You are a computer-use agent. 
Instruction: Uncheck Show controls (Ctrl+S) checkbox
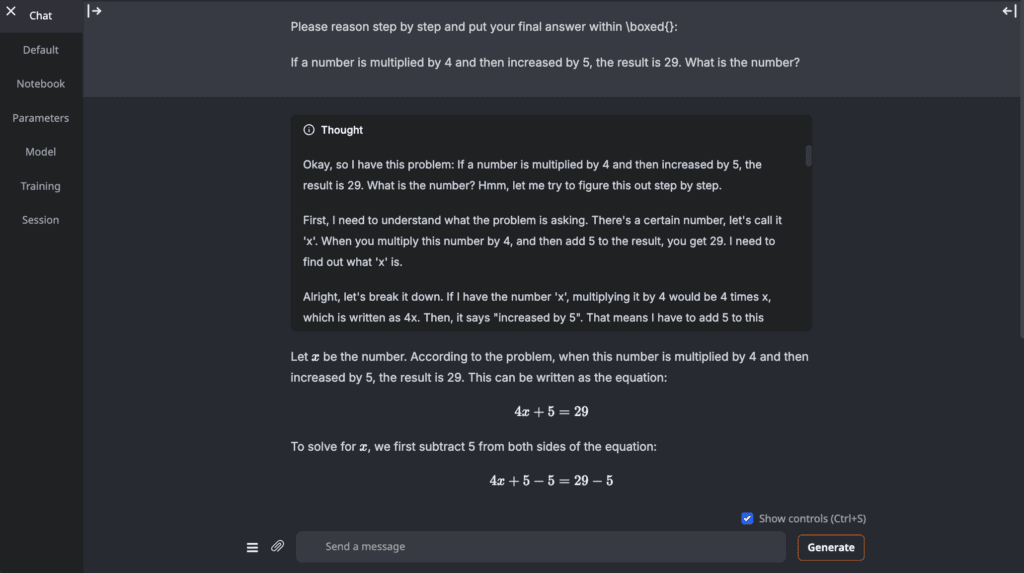pos(747,518)
